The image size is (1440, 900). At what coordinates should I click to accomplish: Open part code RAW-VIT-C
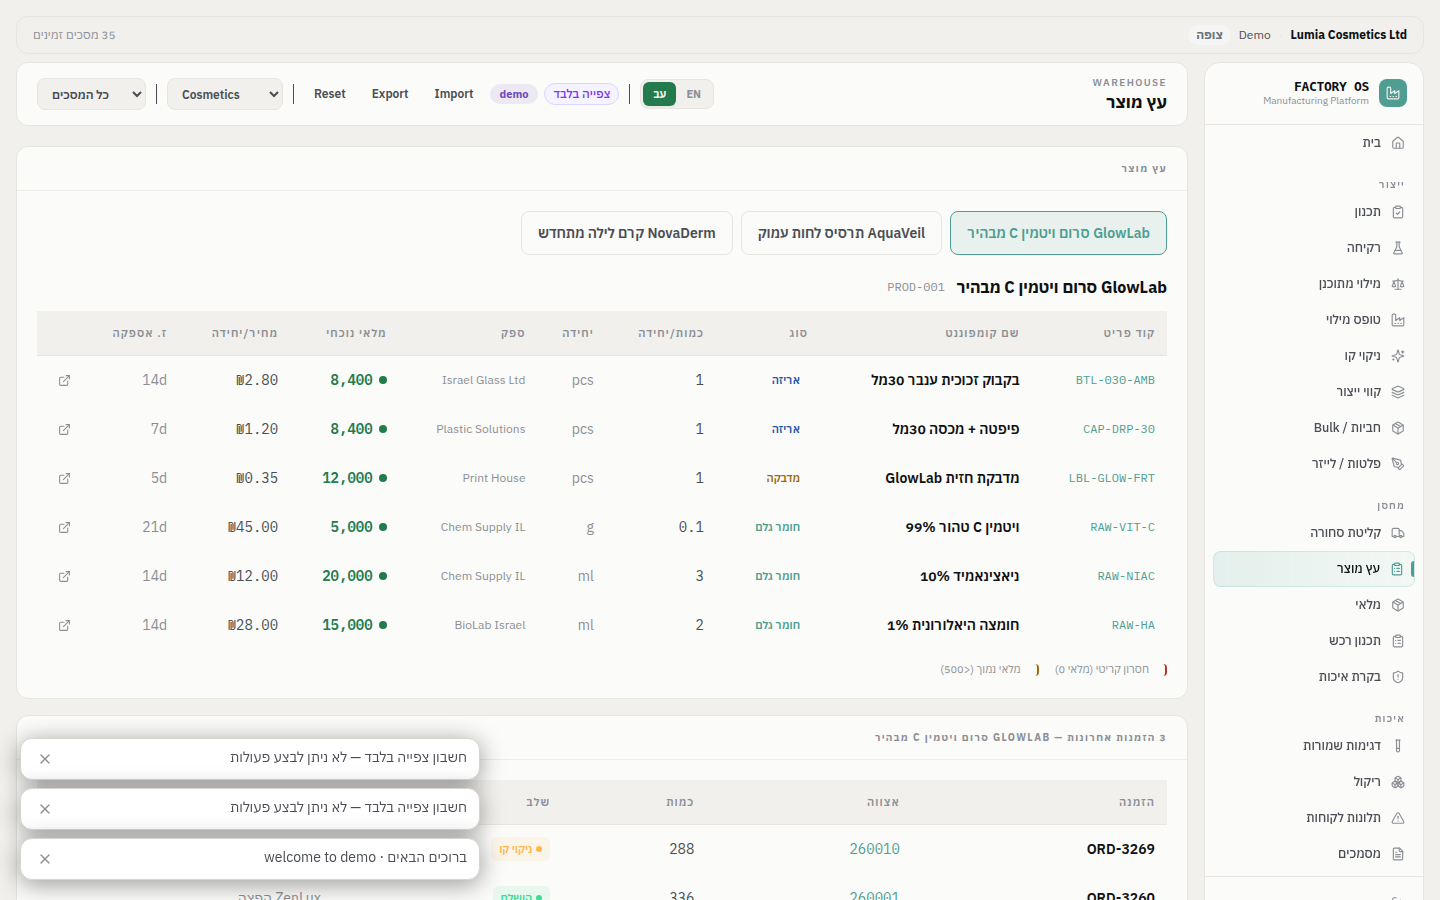pyautogui.click(x=1122, y=527)
